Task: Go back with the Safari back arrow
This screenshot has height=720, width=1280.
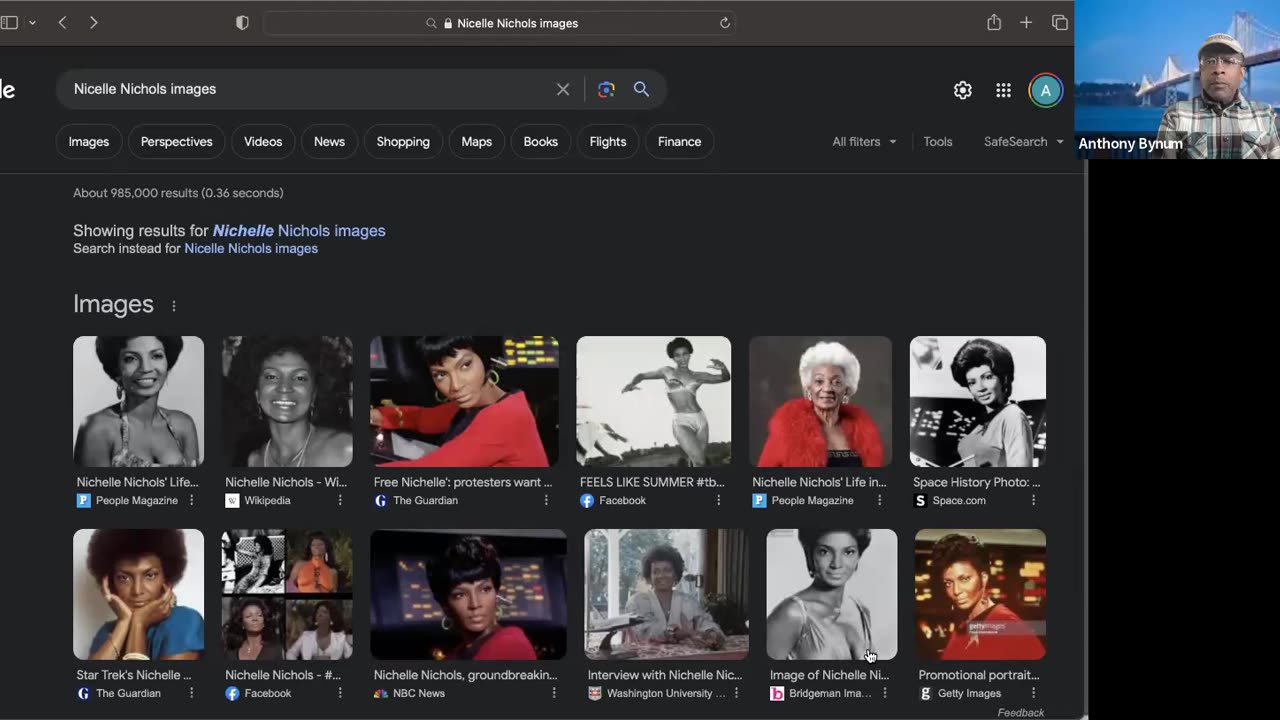Action: coord(62,22)
